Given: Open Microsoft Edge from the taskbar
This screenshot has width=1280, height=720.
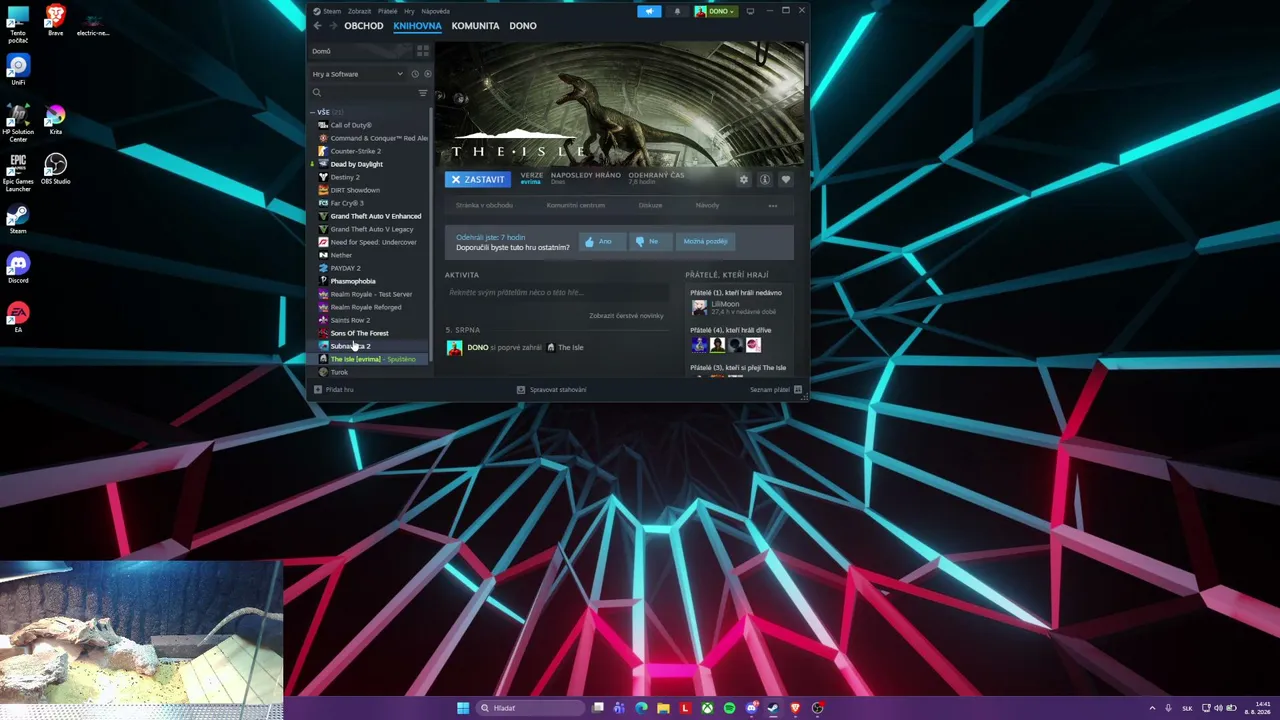Looking at the screenshot, I should pos(641,708).
